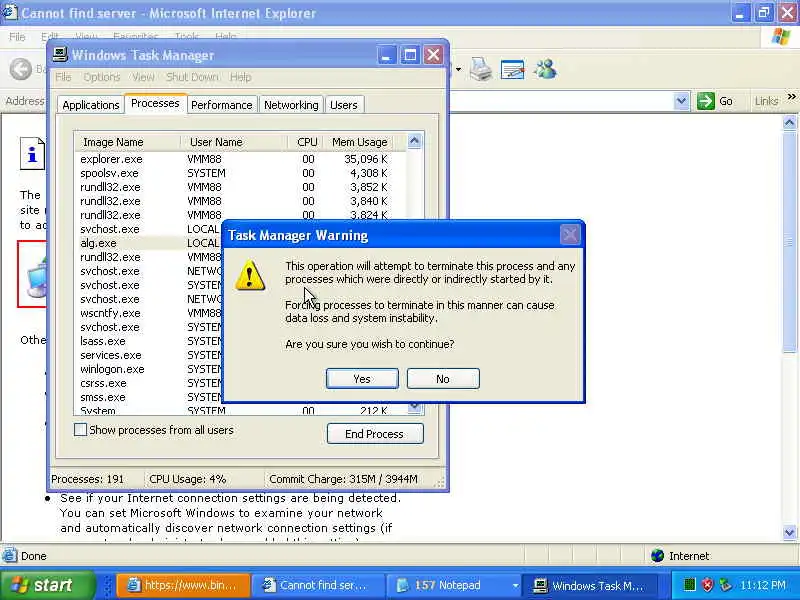Switch to the Applications tab
Screen dimensions: 800x600
90,105
